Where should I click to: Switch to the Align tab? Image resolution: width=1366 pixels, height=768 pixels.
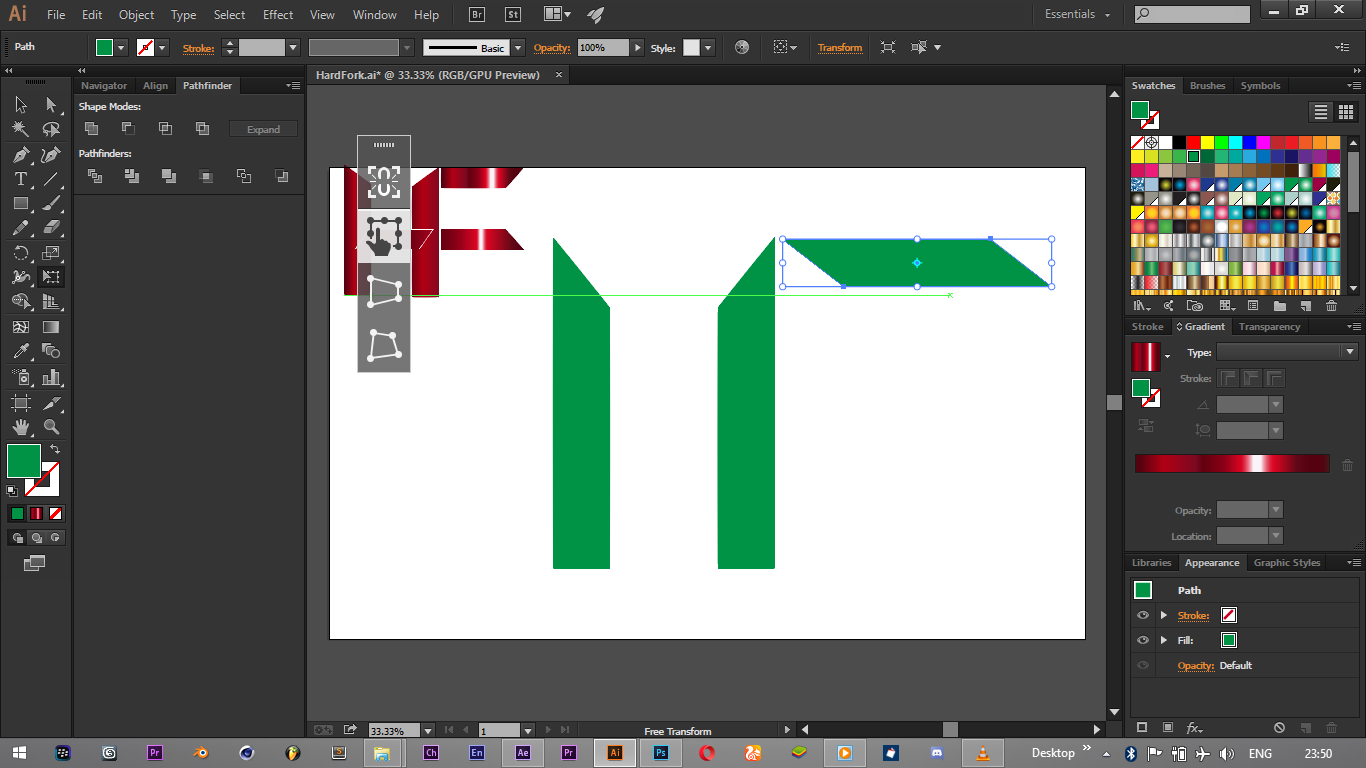155,86
